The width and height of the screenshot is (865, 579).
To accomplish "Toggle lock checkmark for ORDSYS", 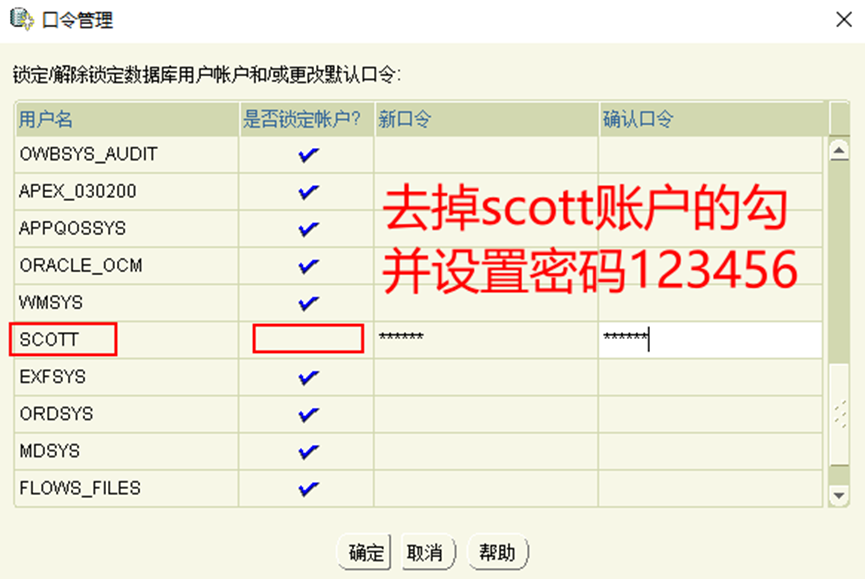I will pyautogui.click(x=308, y=414).
